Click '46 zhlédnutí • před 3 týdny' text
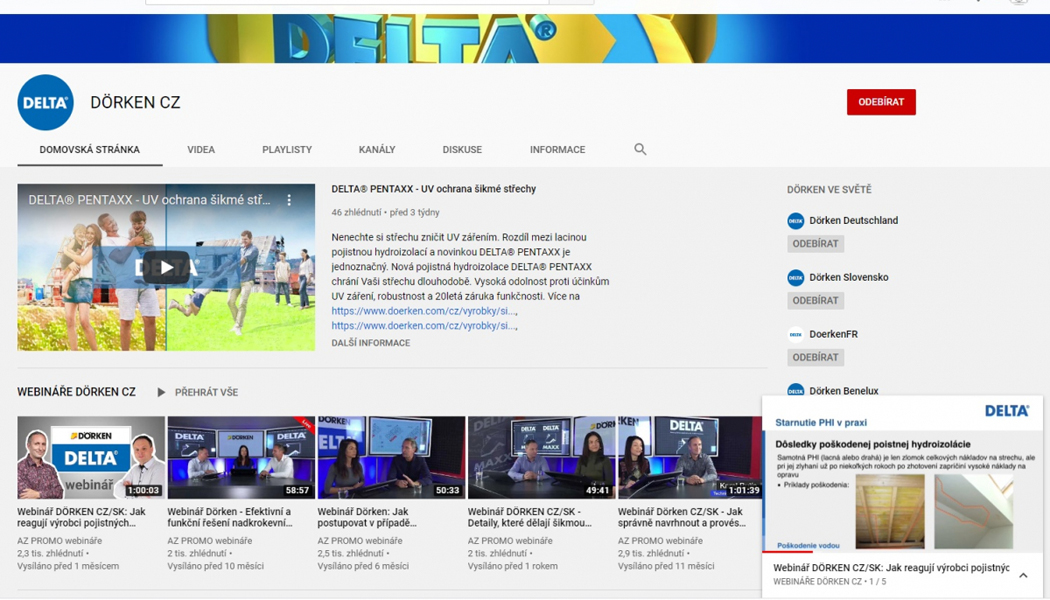1050x600 pixels. (385, 212)
